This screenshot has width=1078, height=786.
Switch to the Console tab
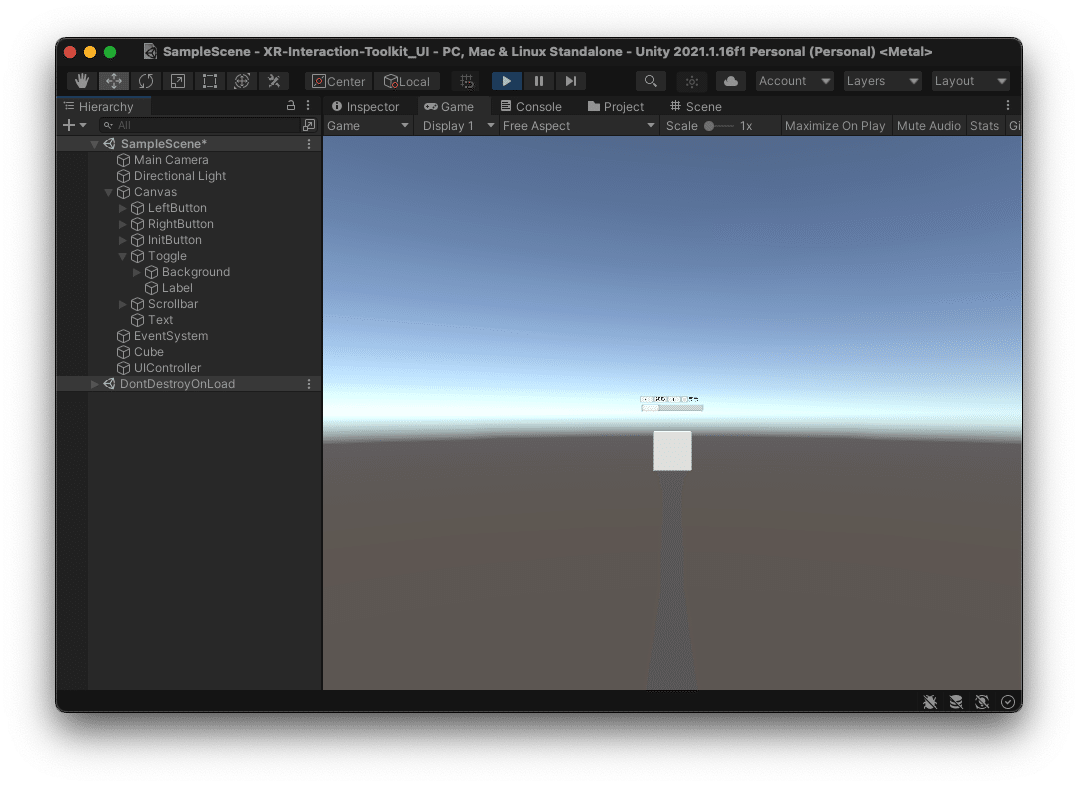[531, 107]
